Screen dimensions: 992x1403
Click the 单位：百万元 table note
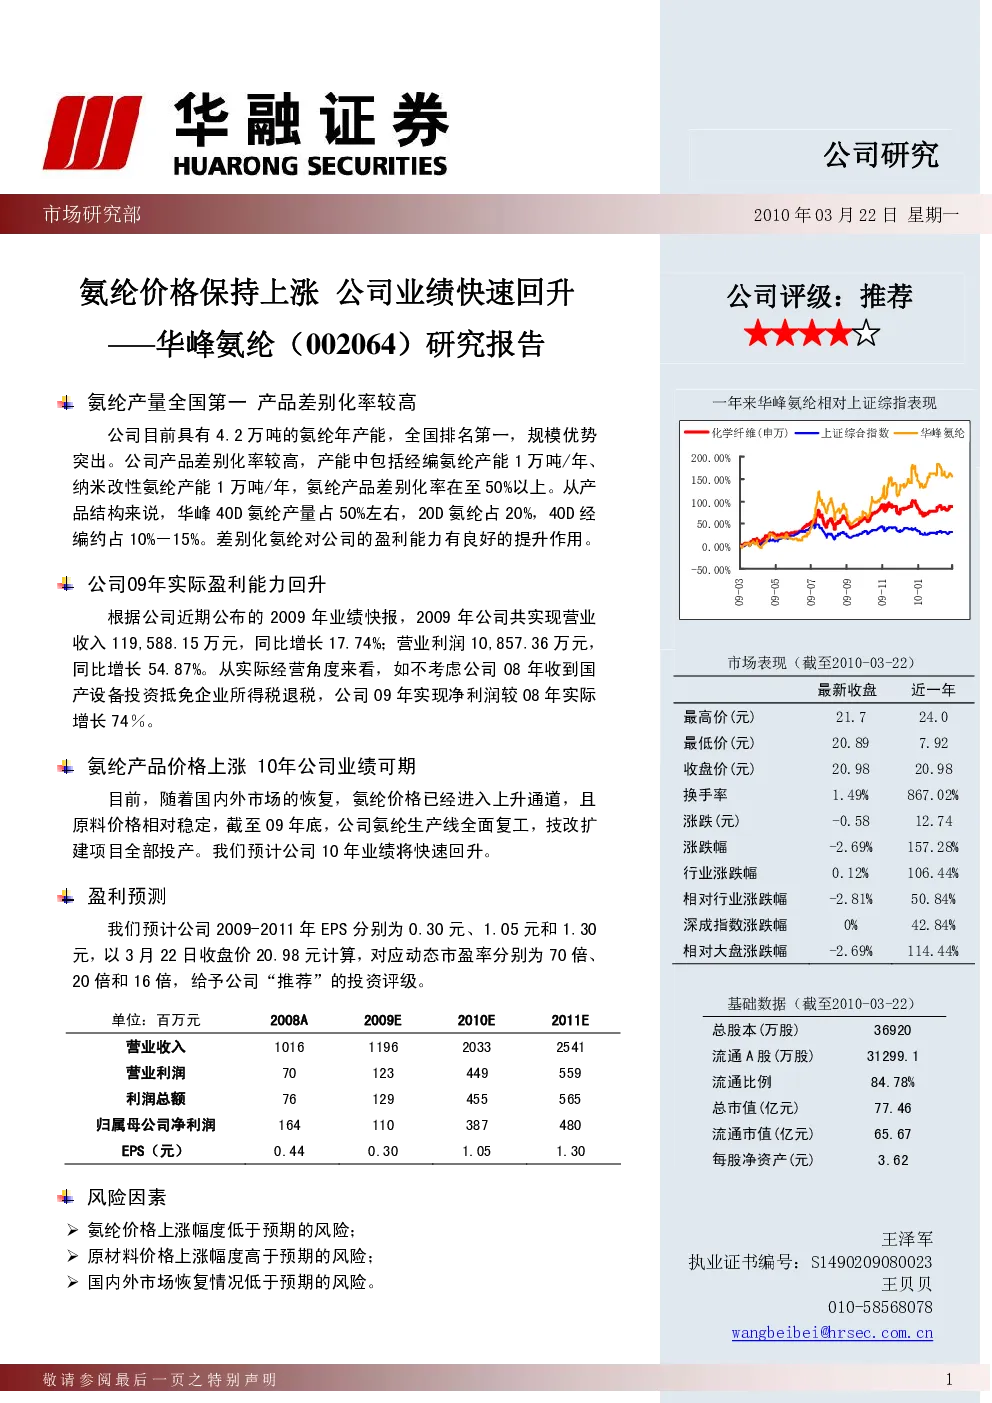coord(156,1020)
